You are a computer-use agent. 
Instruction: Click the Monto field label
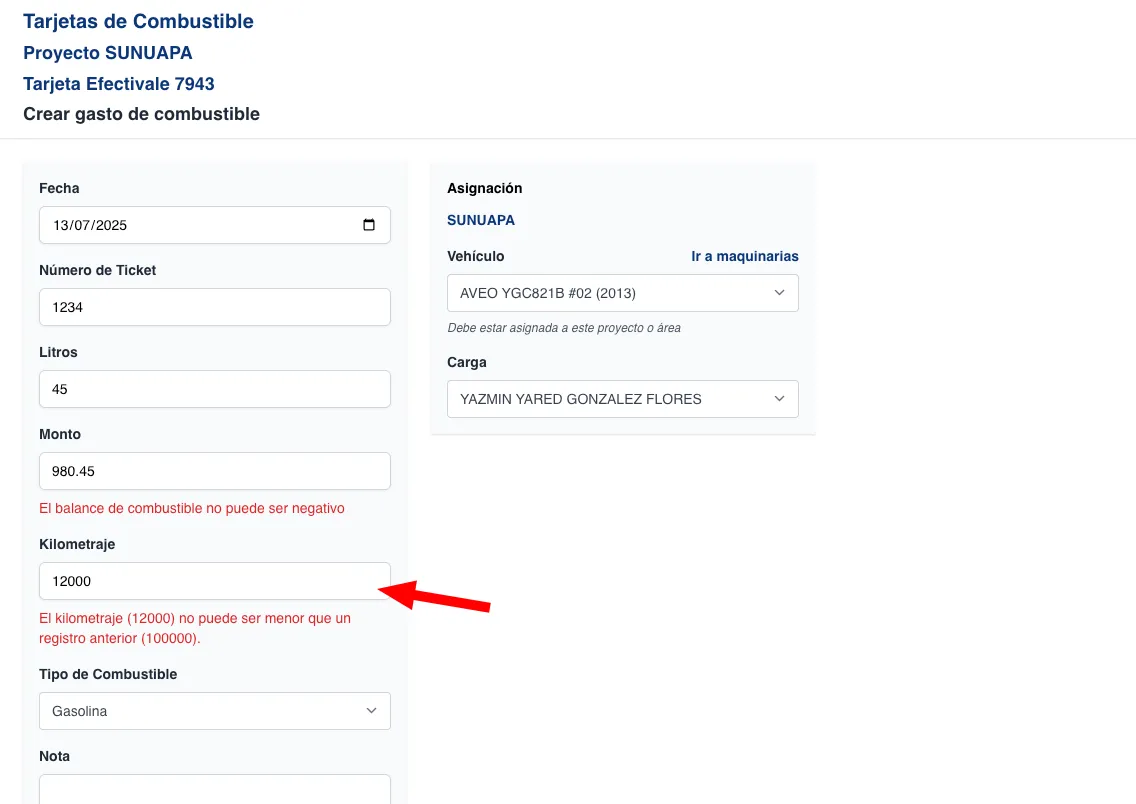60,434
